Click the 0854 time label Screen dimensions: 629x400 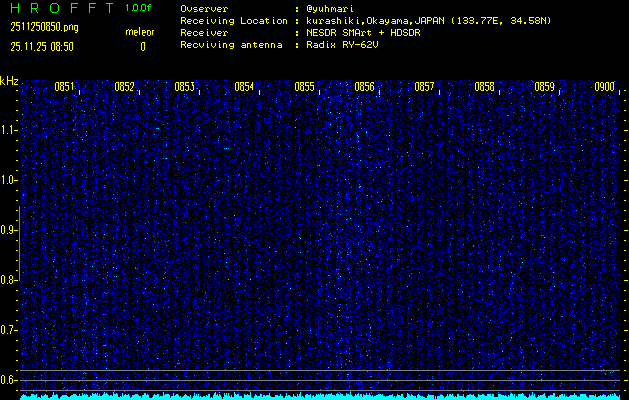(x=244, y=87)
